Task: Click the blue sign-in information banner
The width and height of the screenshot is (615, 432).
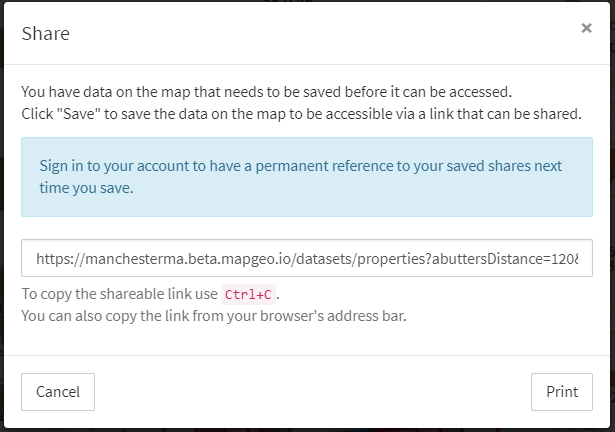Action: point(307,177)
